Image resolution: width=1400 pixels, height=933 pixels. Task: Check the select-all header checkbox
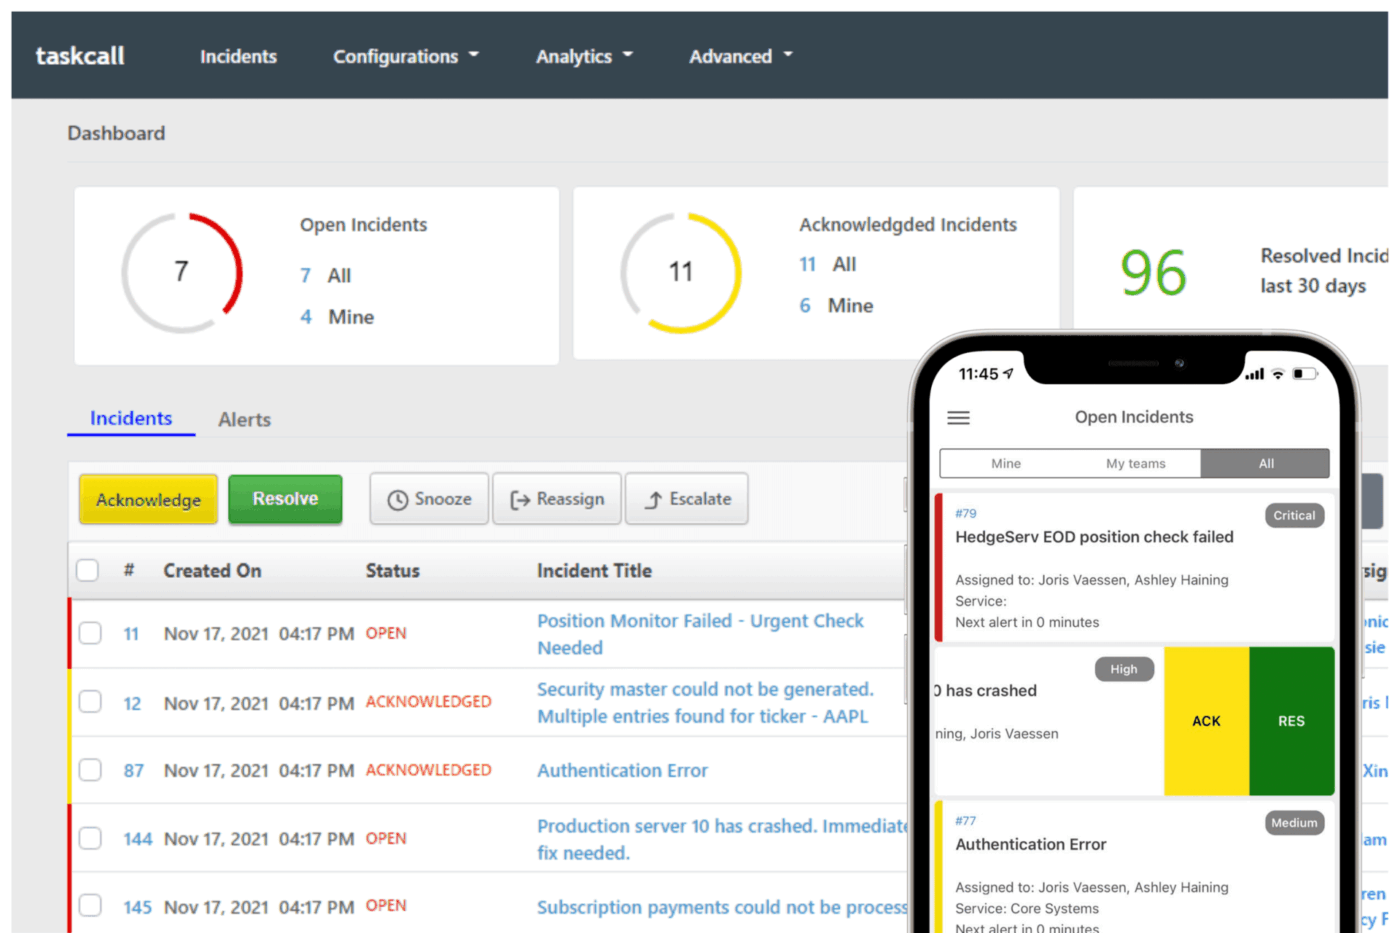pos(88,570)
